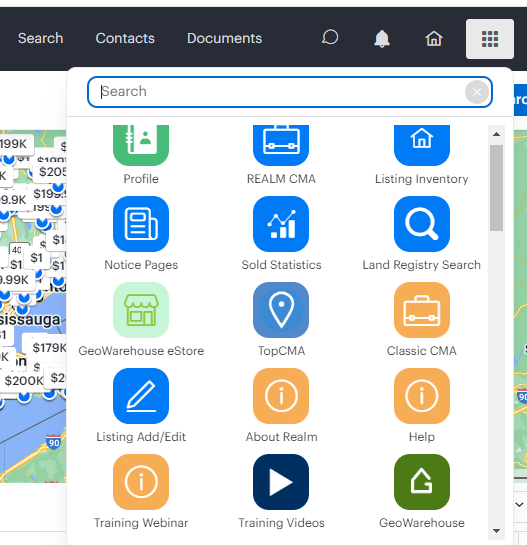The image size is (527, 545).
Task: Open the Training Videos app
Action: [x=281, y=482]
